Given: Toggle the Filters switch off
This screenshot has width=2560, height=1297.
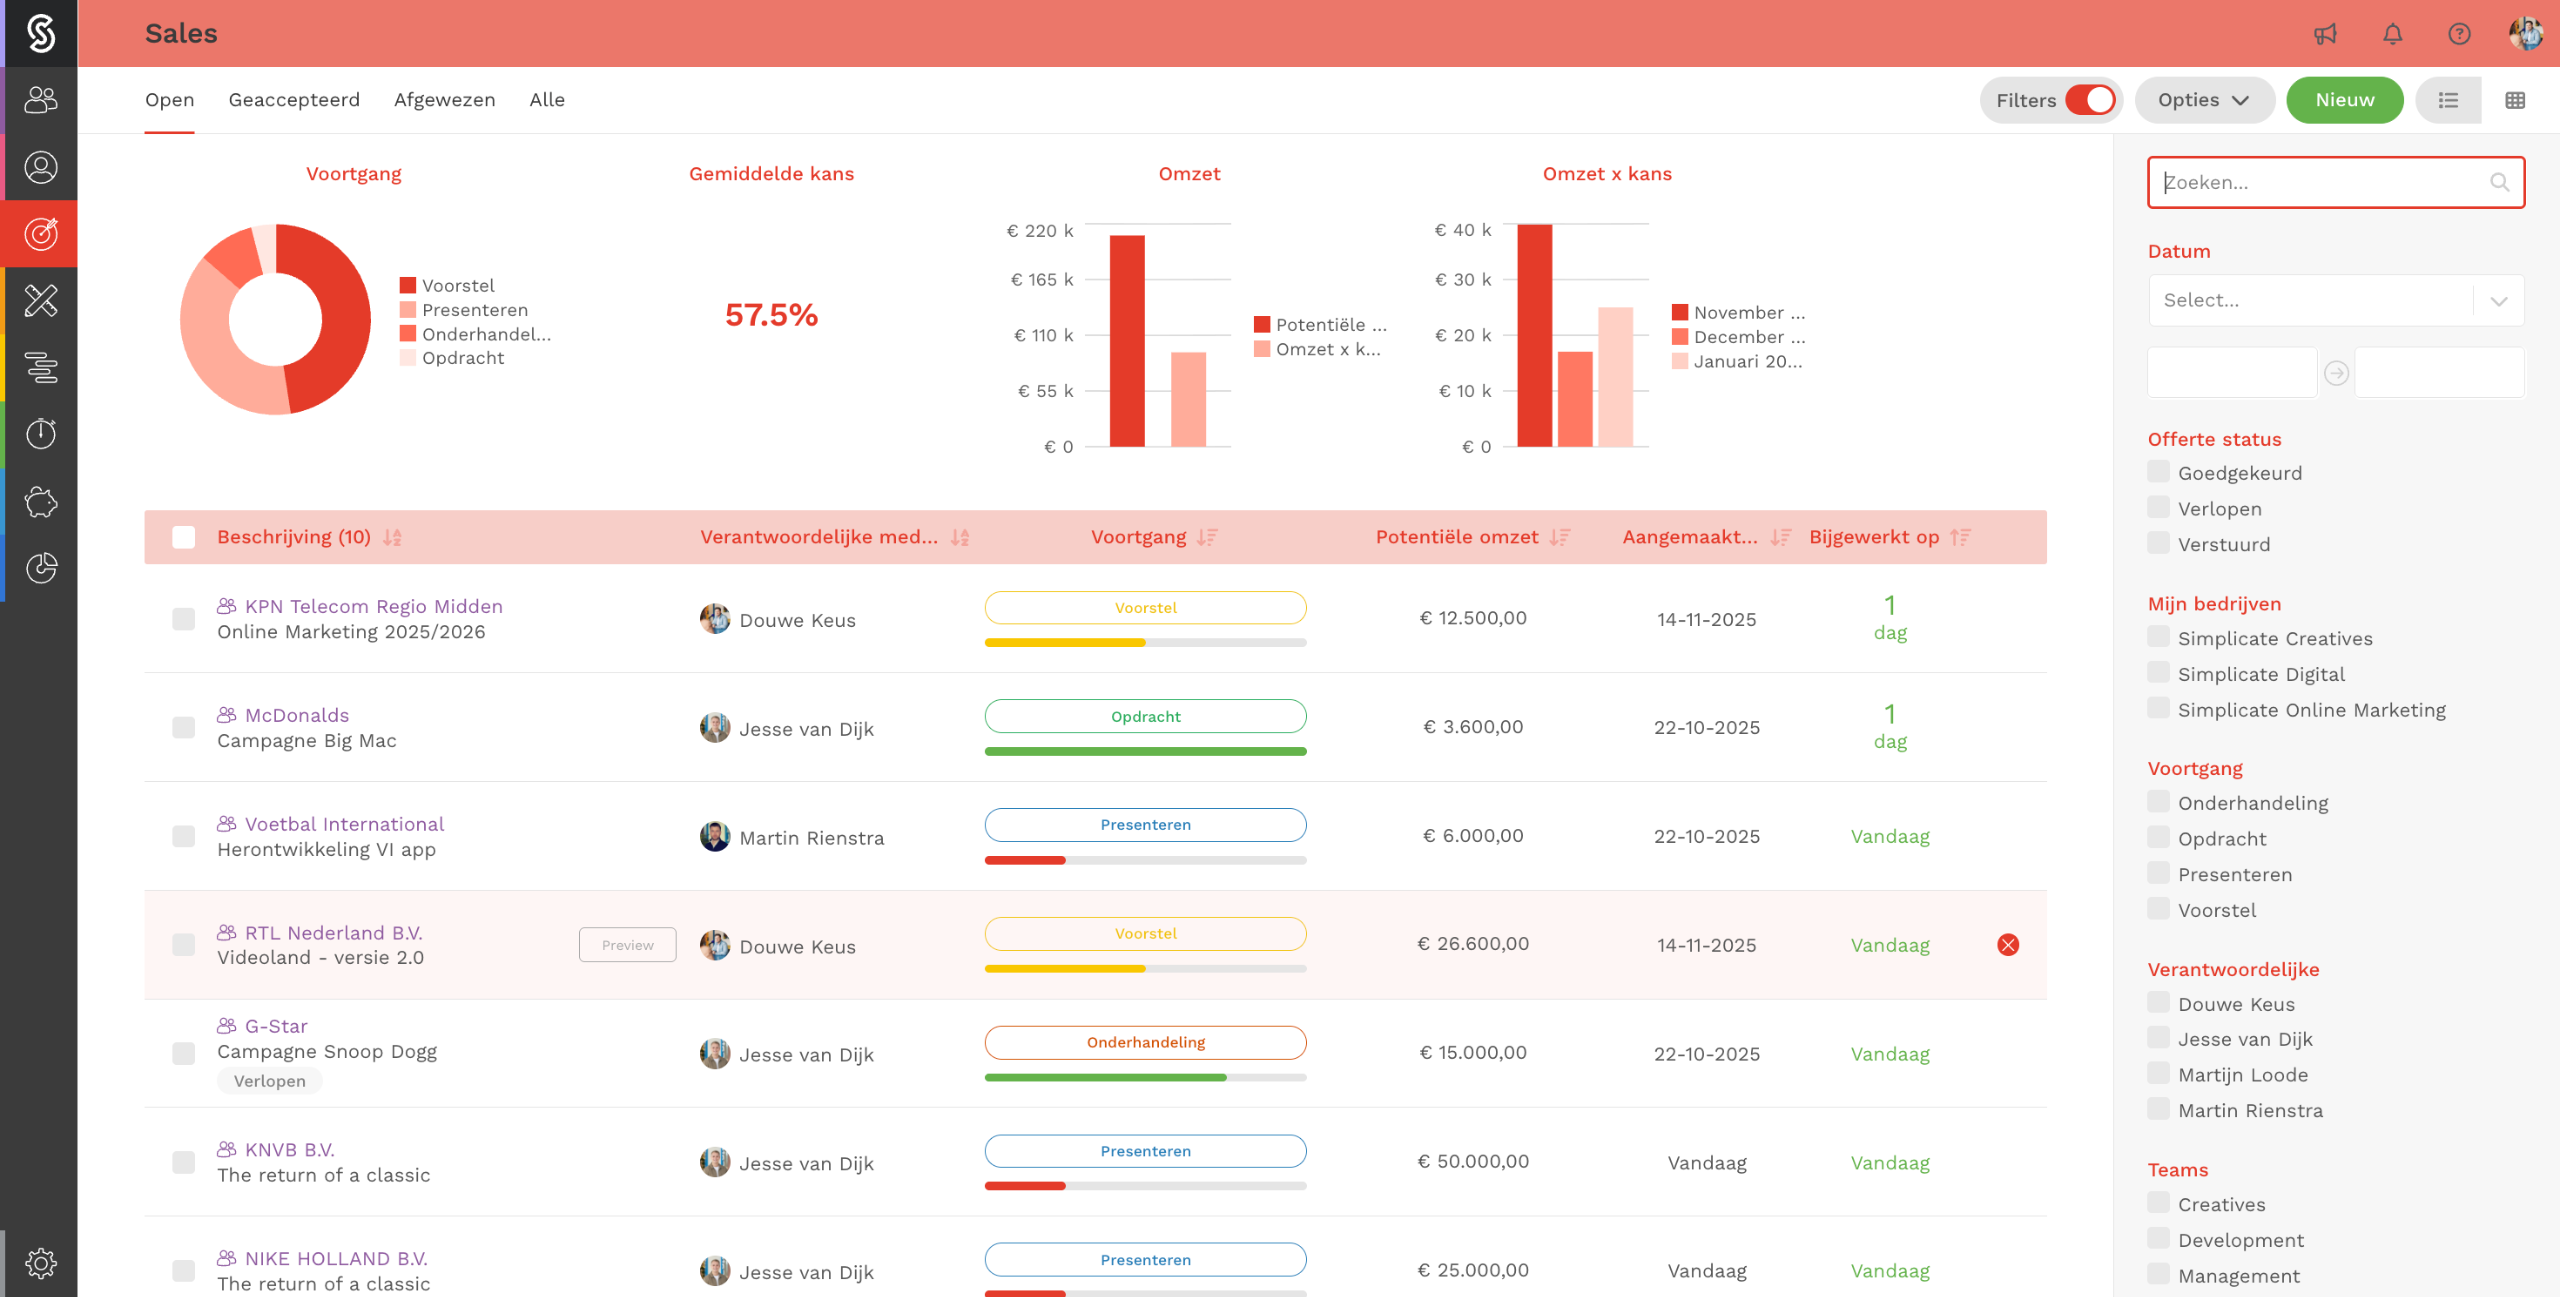Looking at the screenshot, I should [x=2089, y=100].
